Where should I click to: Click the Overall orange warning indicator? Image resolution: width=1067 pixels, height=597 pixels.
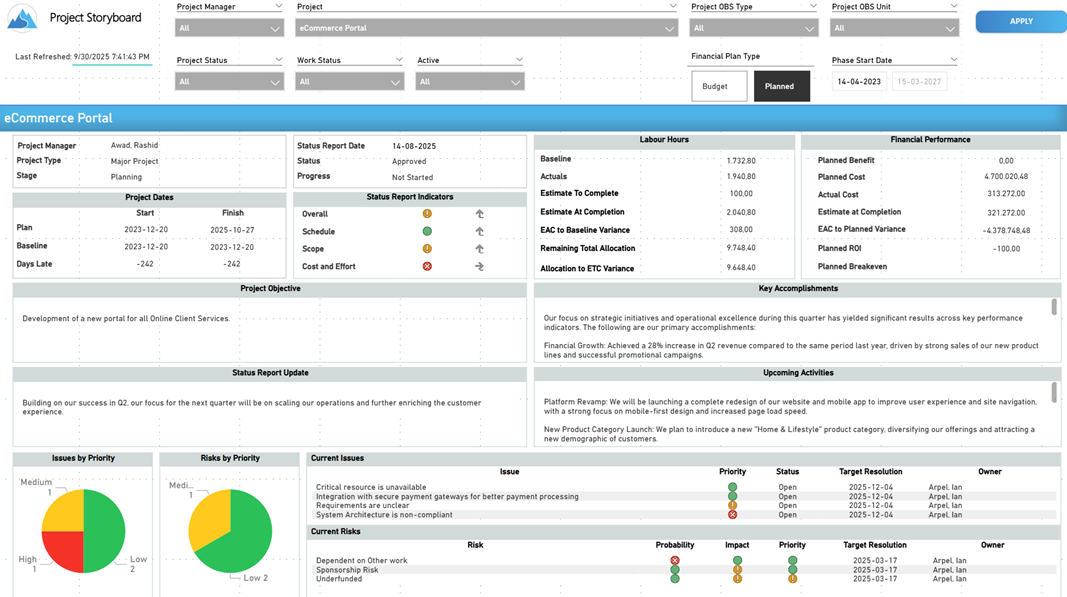click(427, 214)
